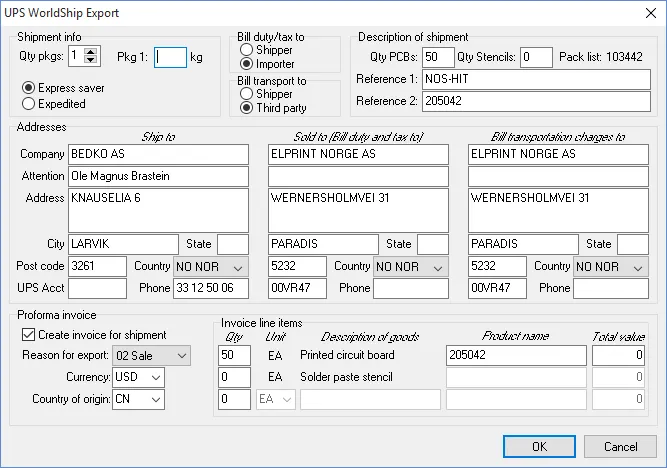Edit the Sold to Attention field

click(x=358, y=177)
